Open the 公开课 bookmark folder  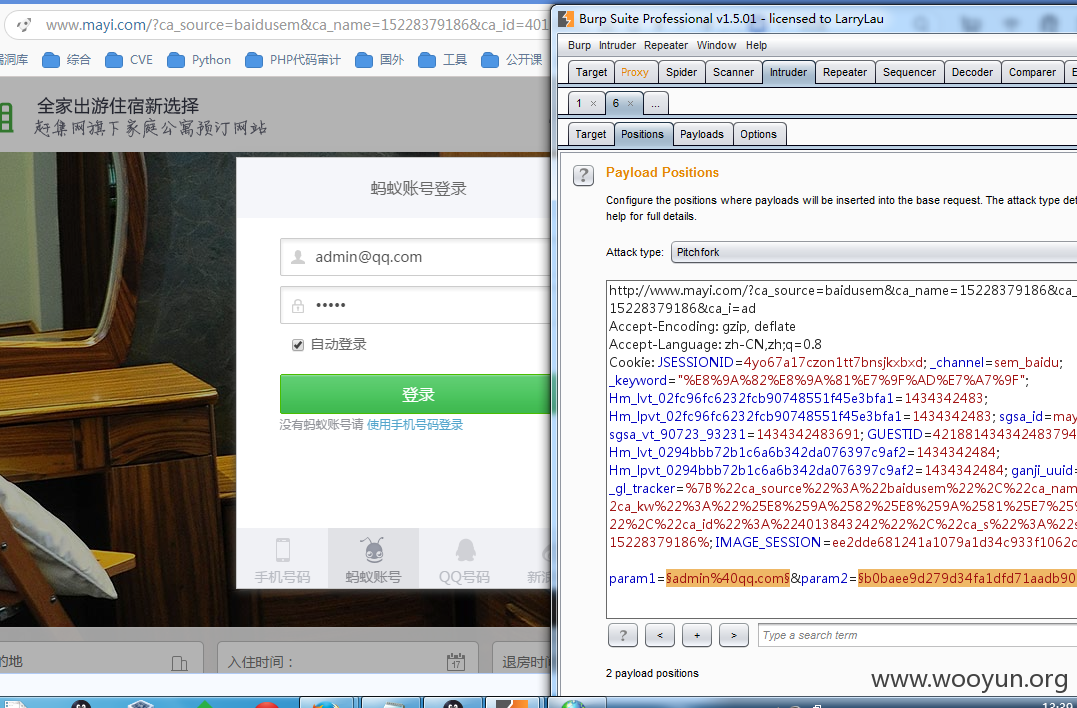coord(512,60)
